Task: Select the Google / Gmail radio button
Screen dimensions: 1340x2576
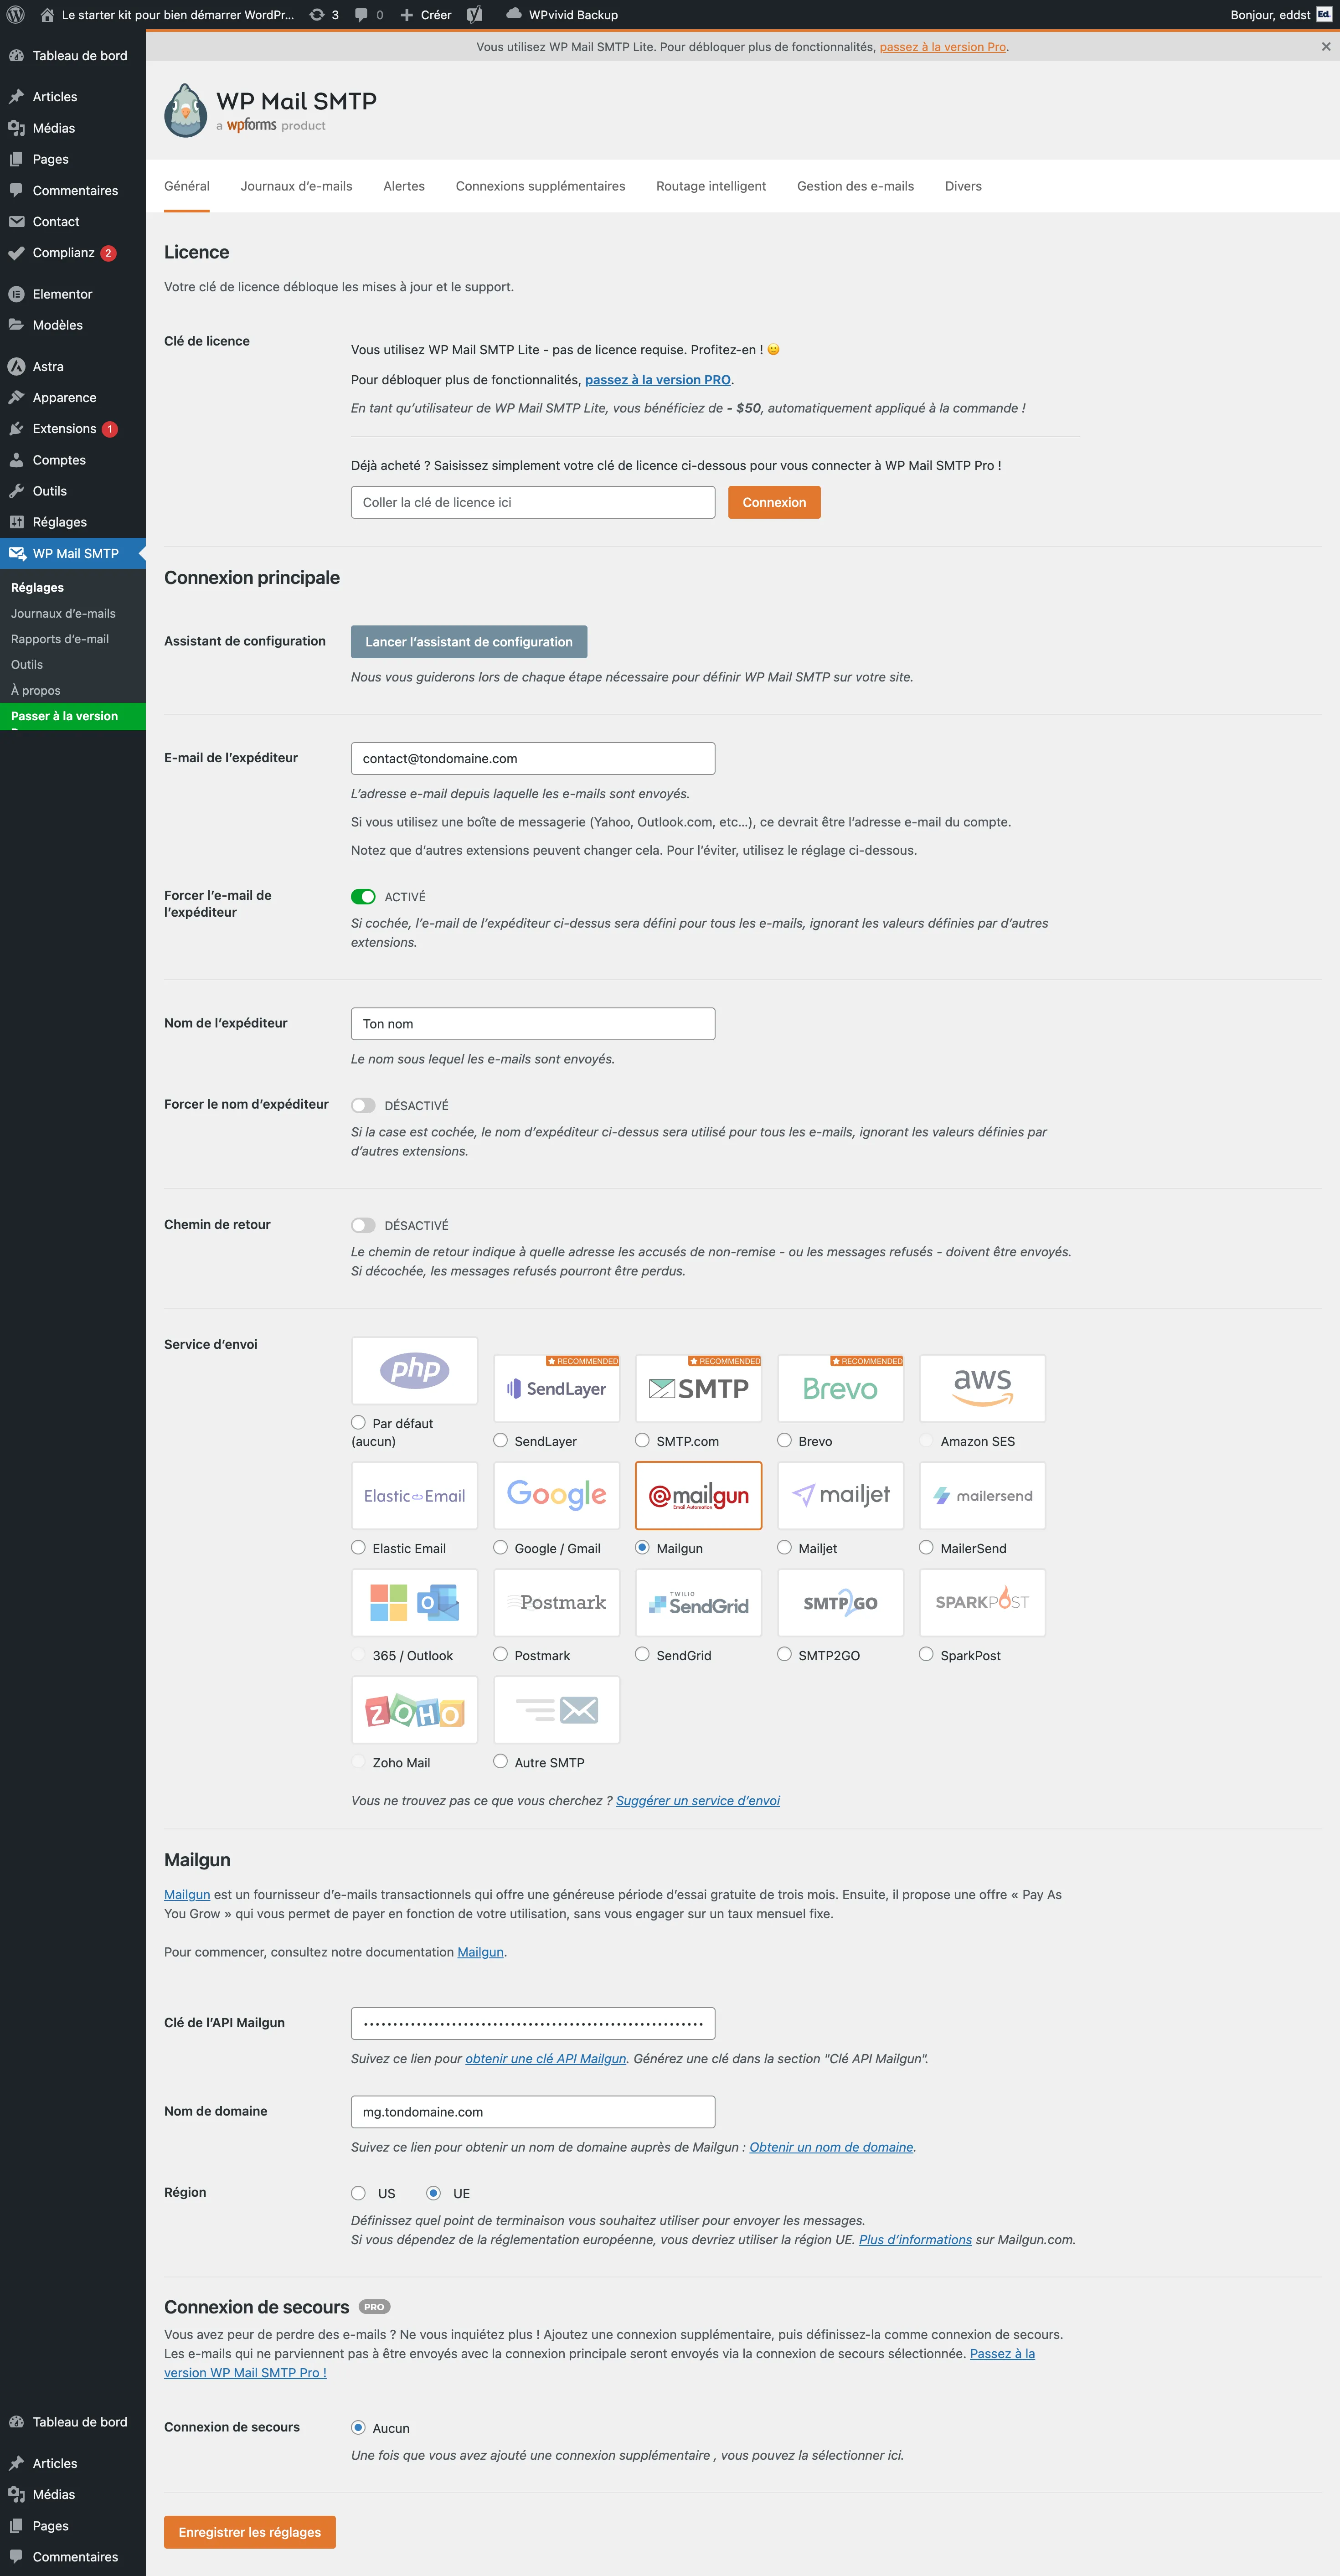Action: 500,1547
